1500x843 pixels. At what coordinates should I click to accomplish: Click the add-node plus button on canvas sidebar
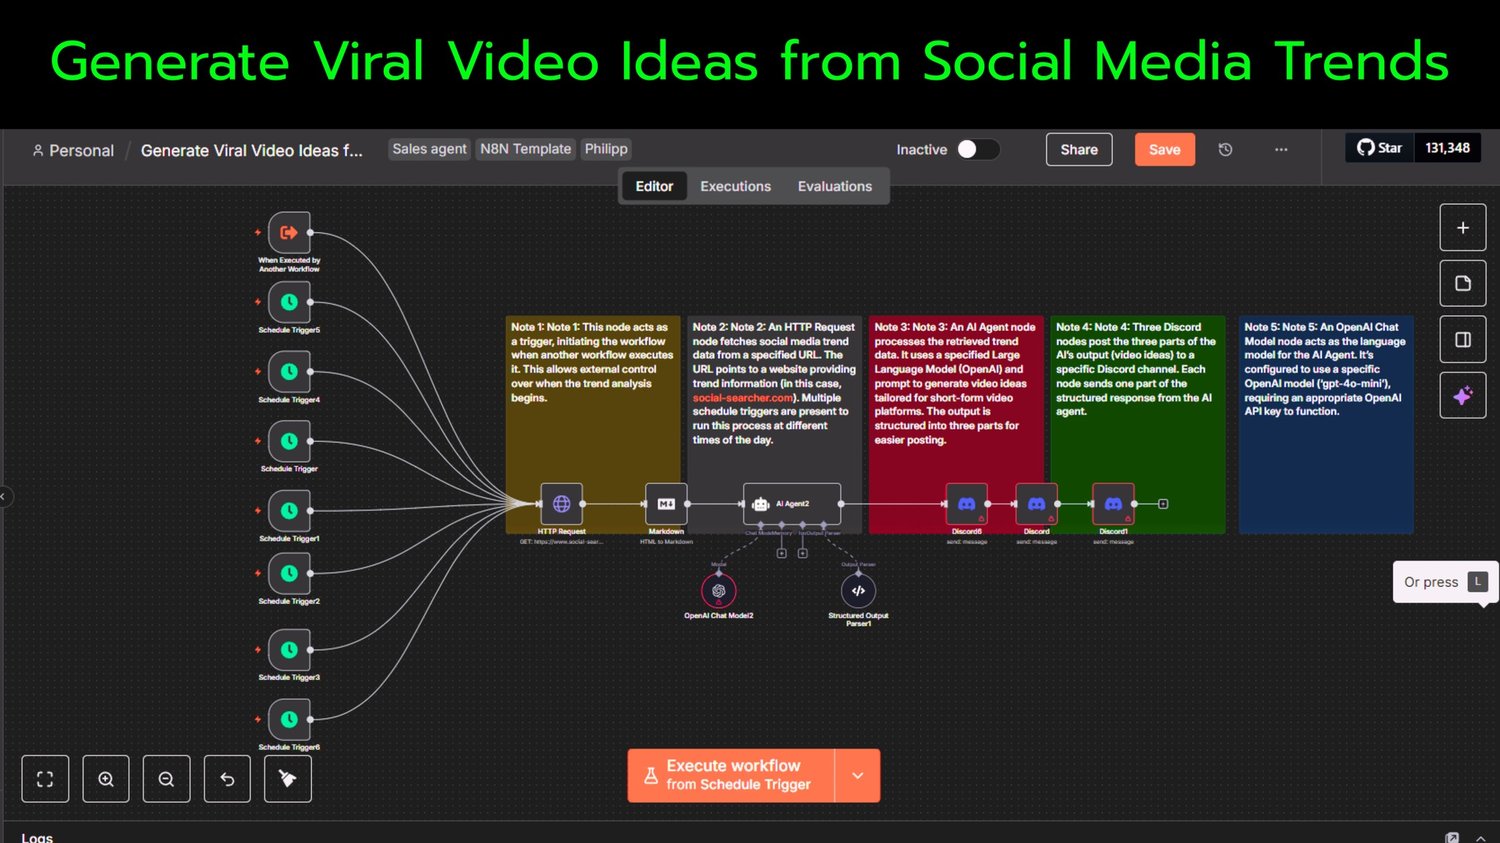[x=1463, y=228]
